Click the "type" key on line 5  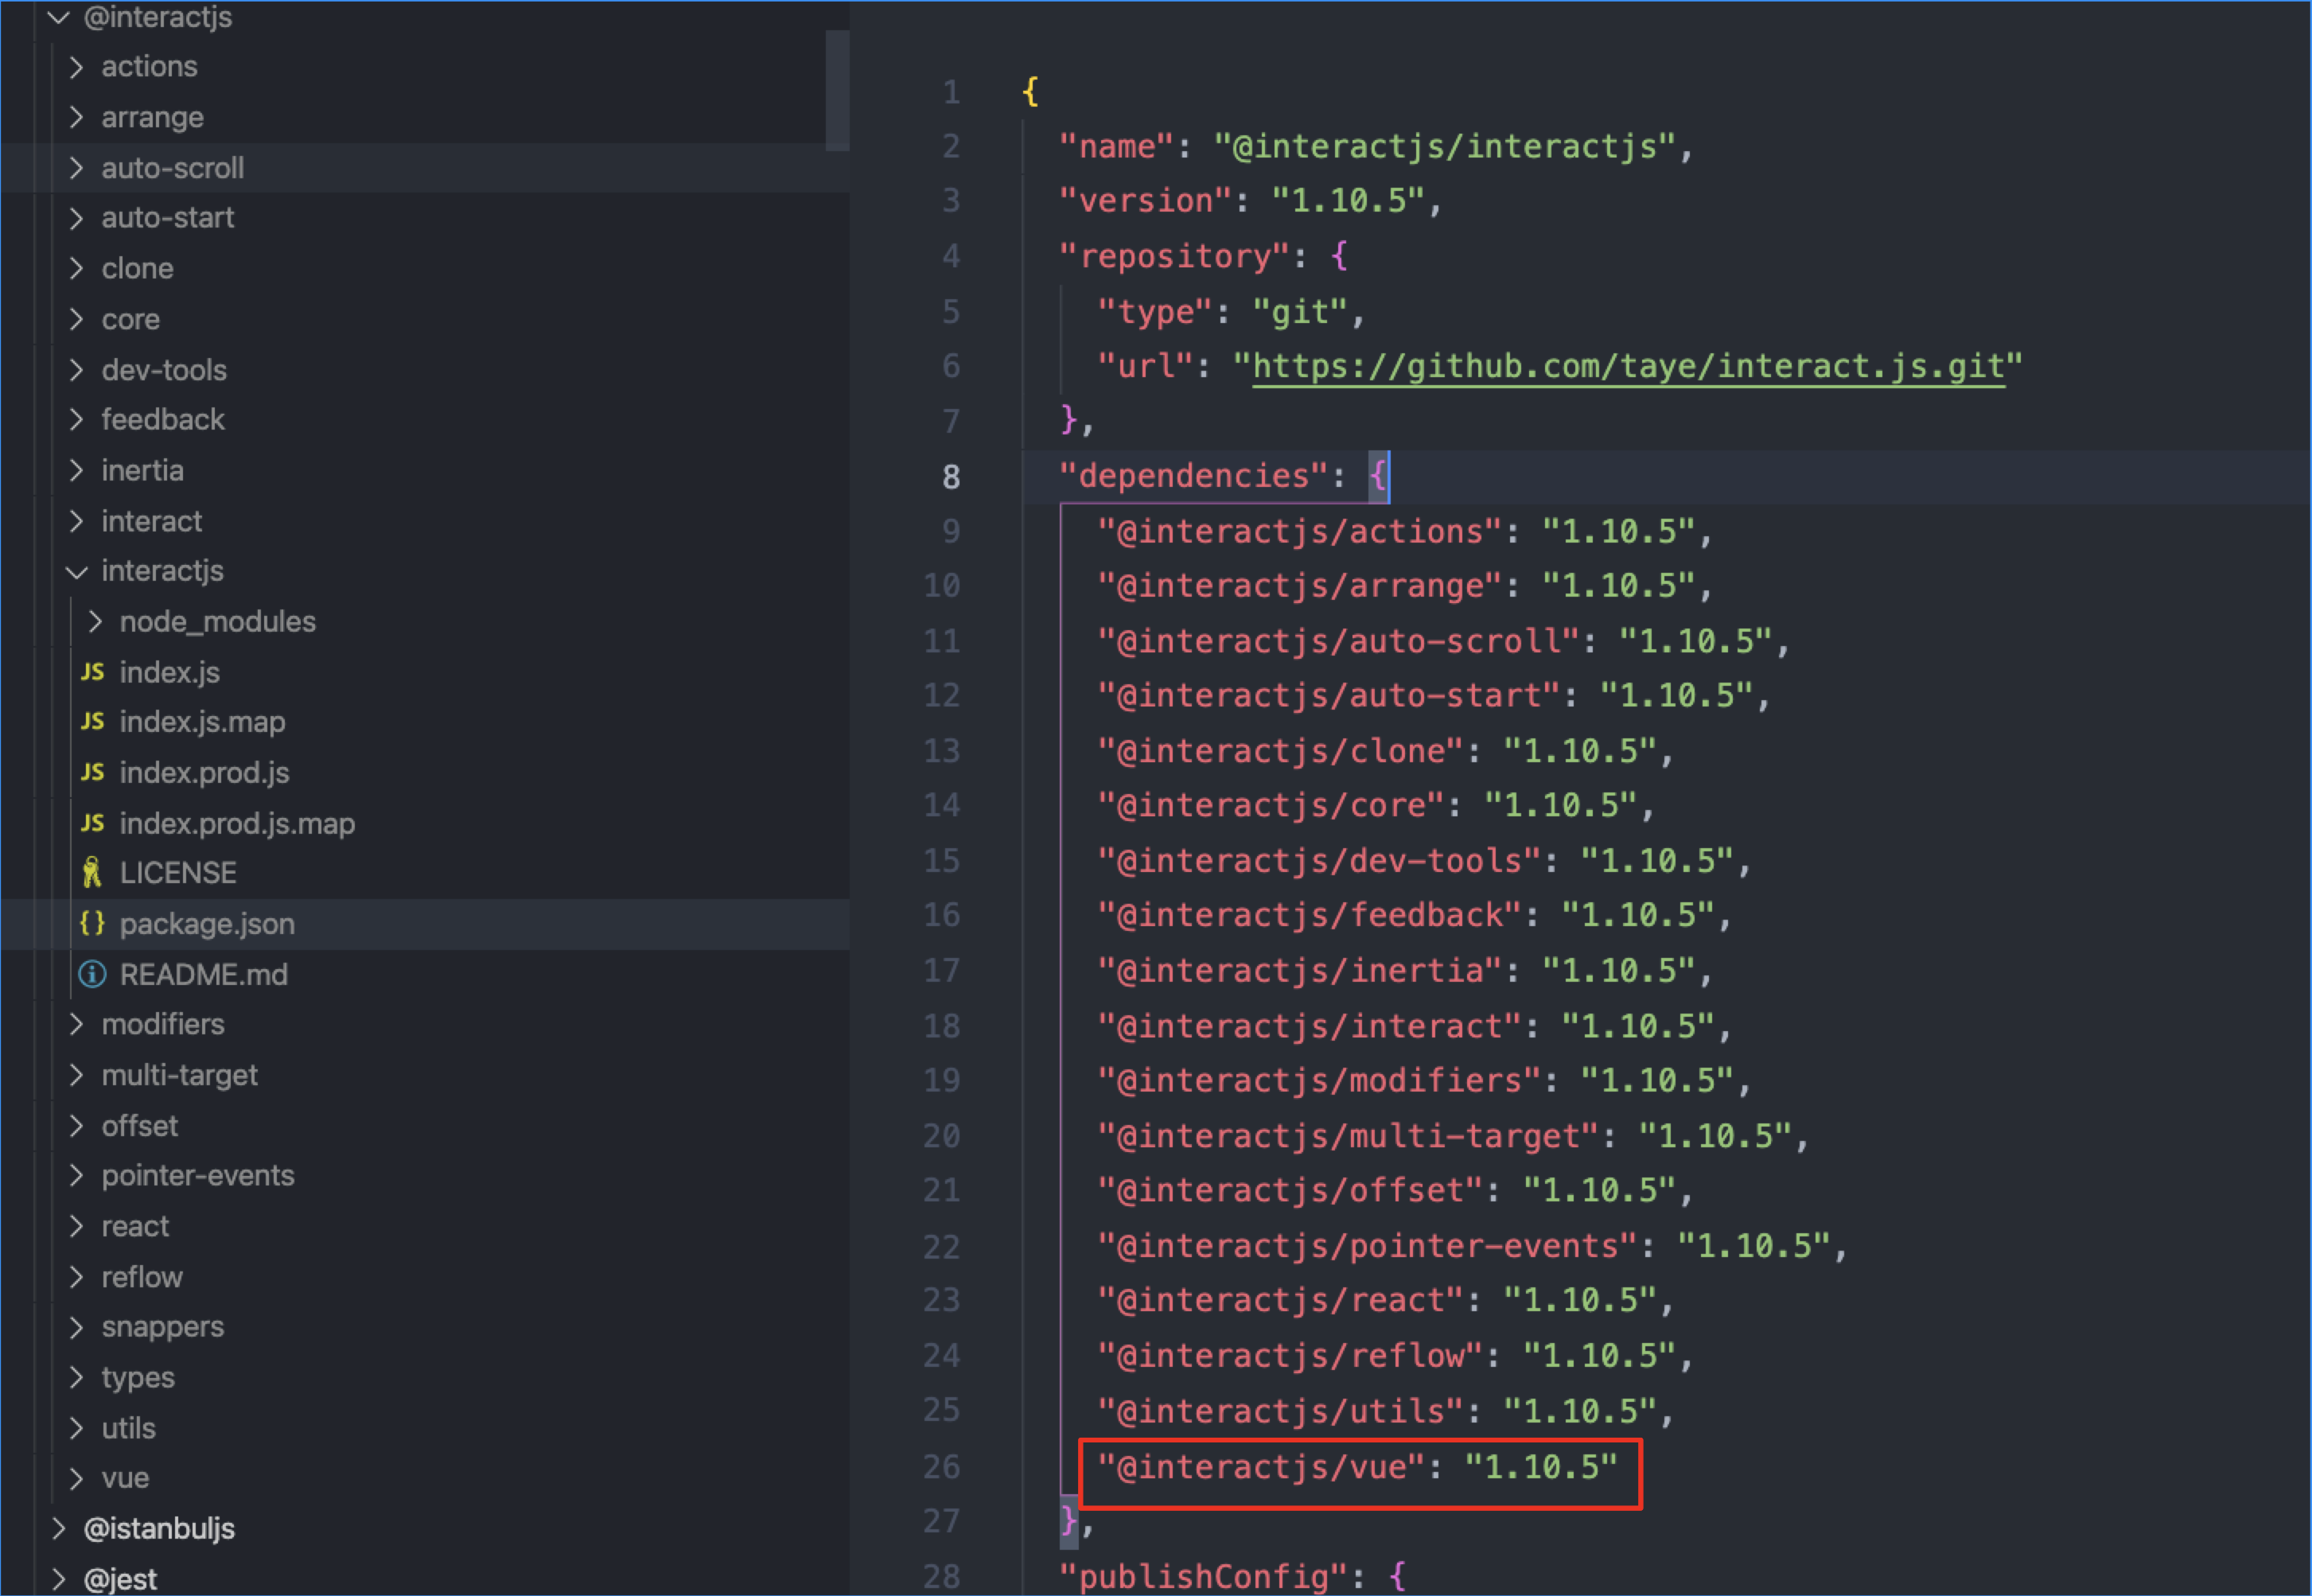click(1155, 312)
